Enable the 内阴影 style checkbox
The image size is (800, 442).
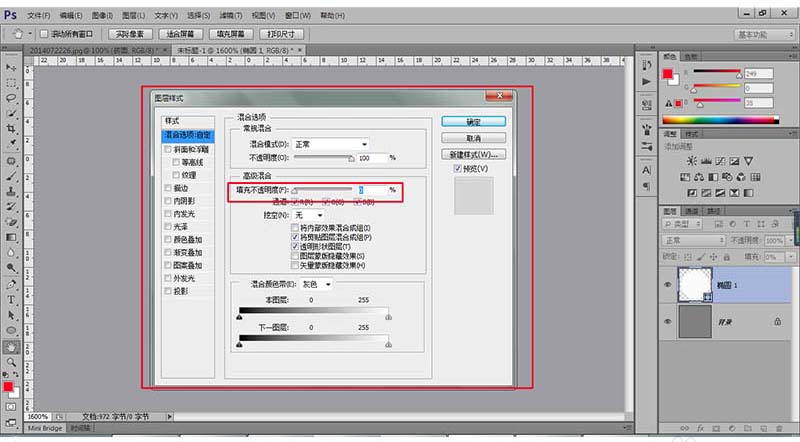168,201
